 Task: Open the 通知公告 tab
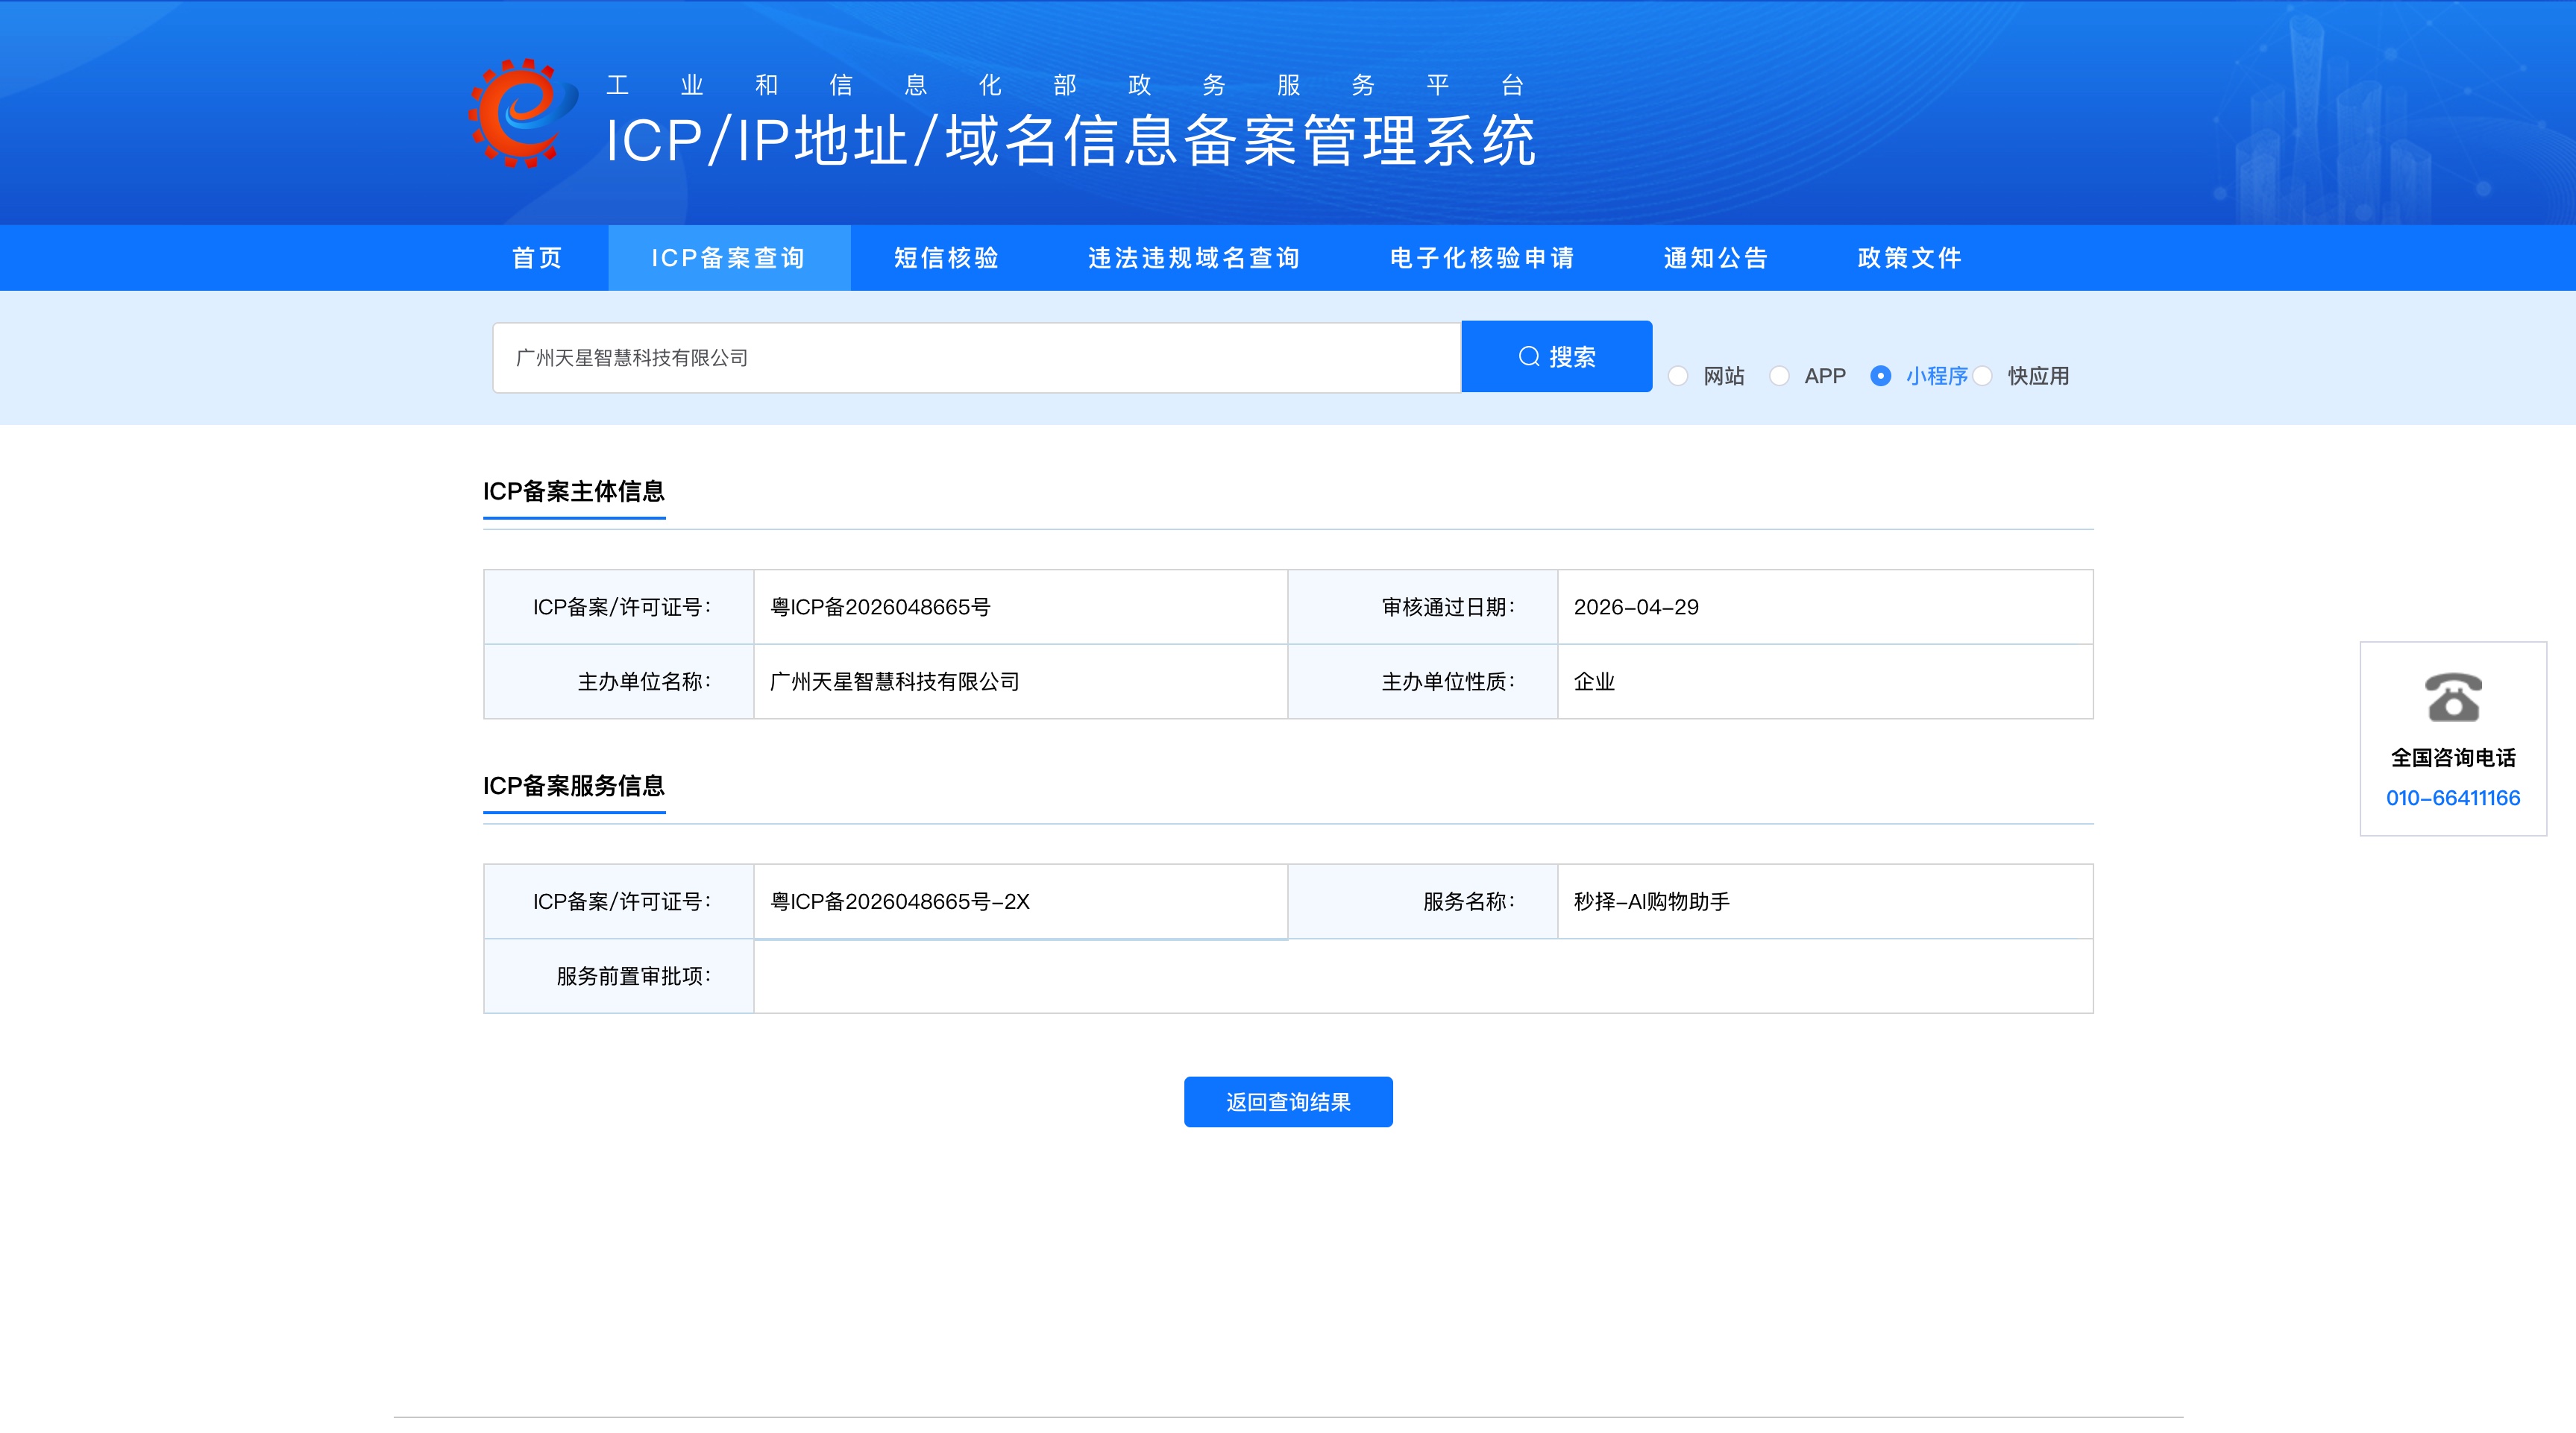point(1716,258)
